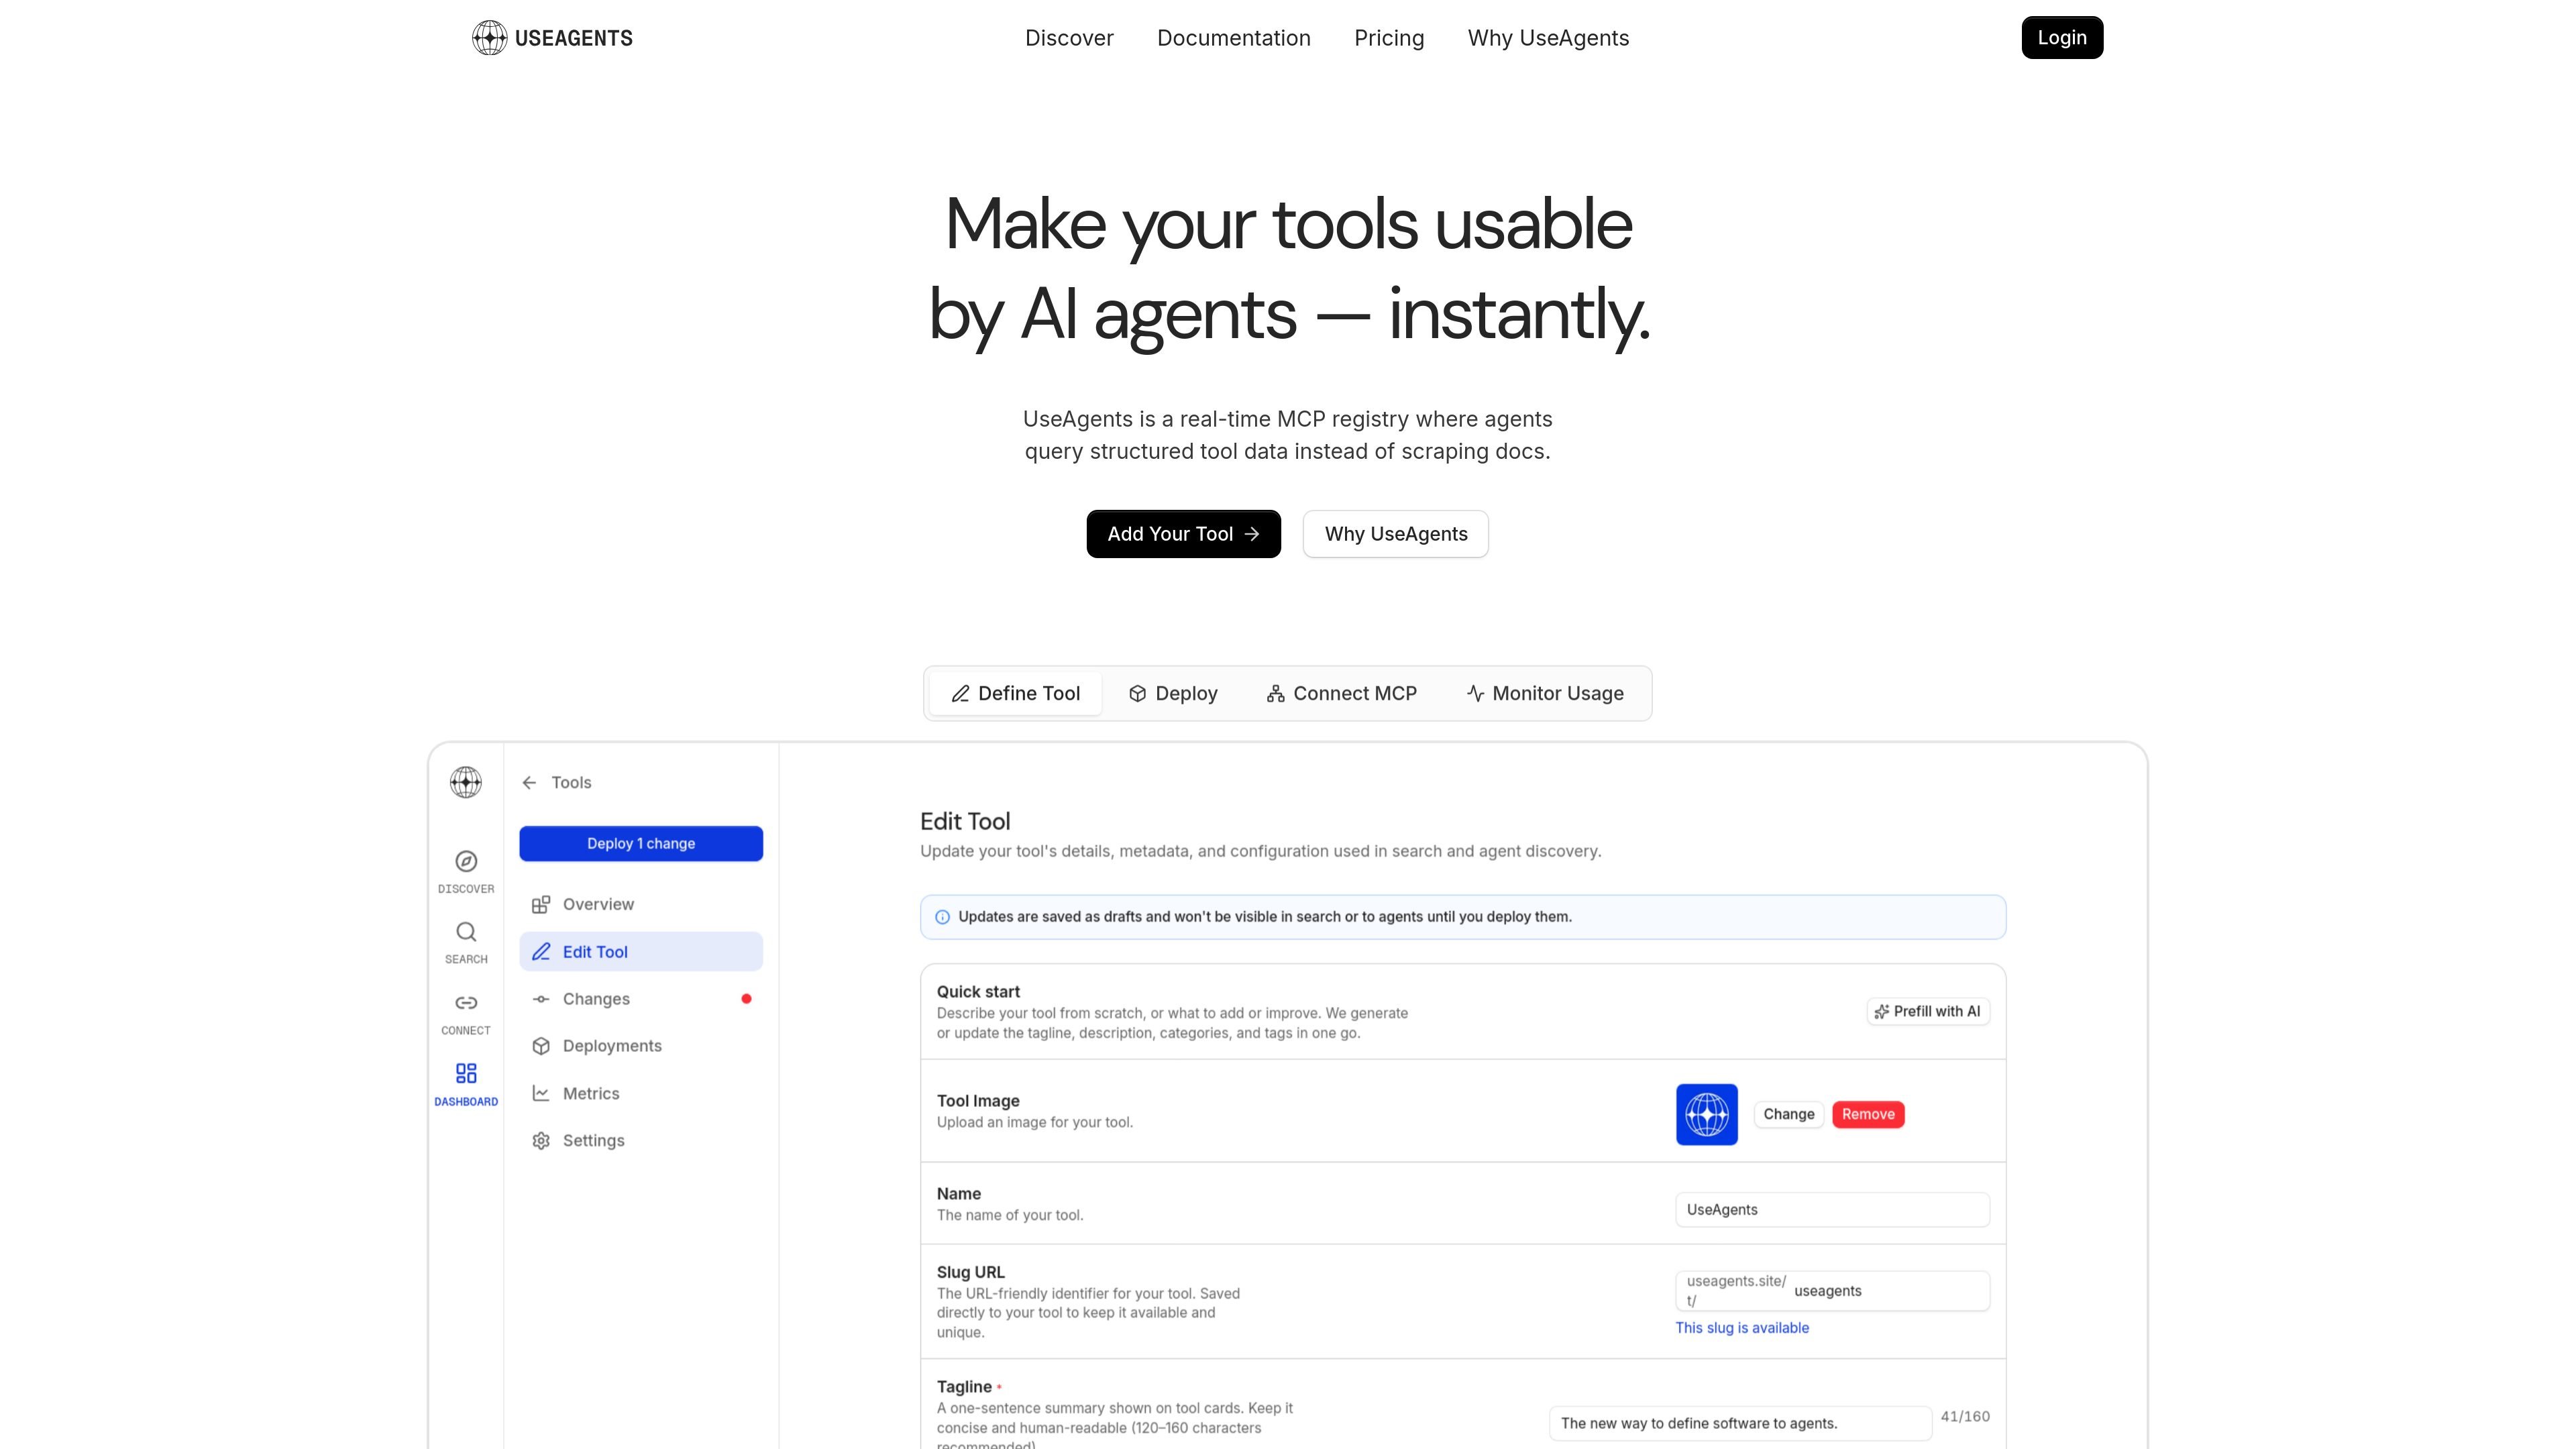The width and height of the screenshot is (2576, 1449).
Task: Open Settings in the tool menu
Action: 641,1141
